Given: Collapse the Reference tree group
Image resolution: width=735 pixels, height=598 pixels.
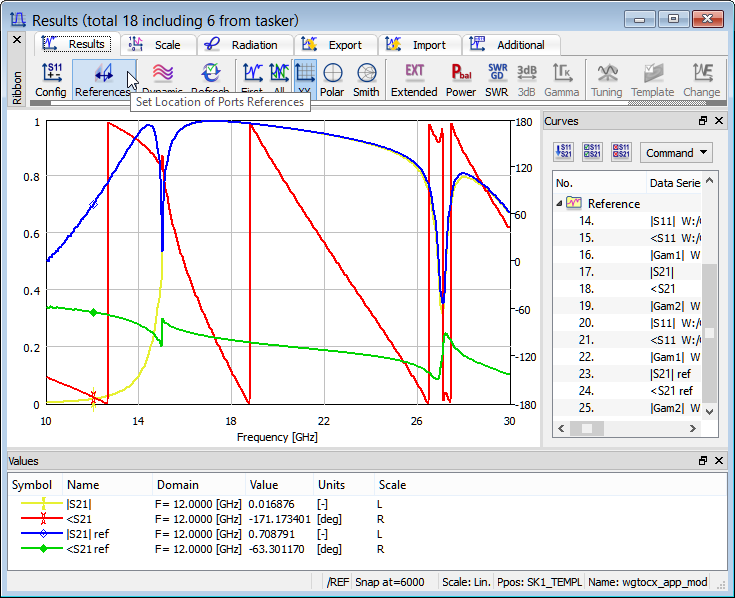Looking at the screenshot, I should pyautogui.click(x=559, y=203).
